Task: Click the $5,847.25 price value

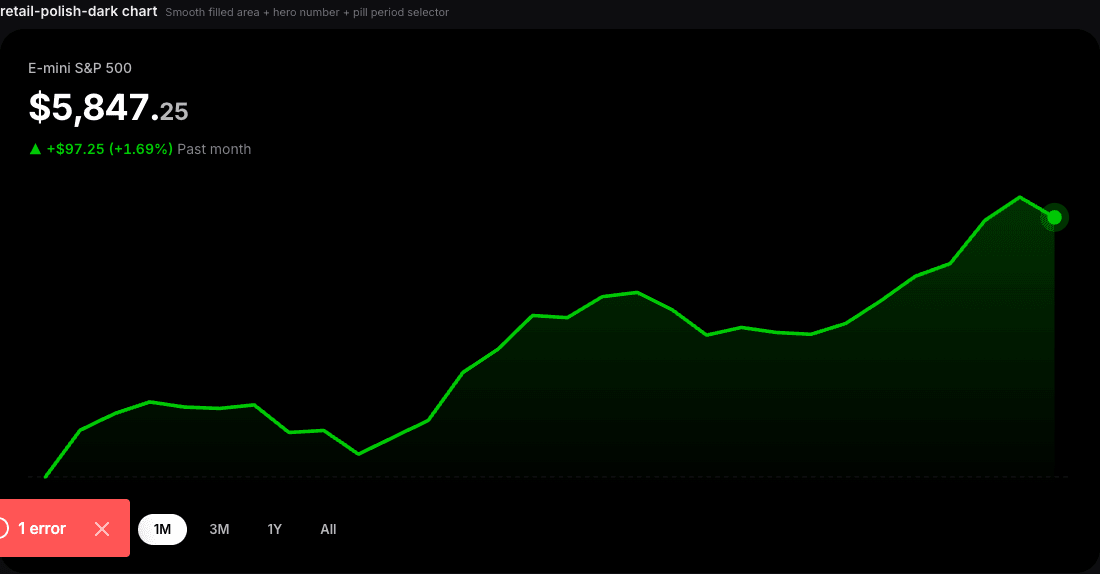Action: (109, 108)
